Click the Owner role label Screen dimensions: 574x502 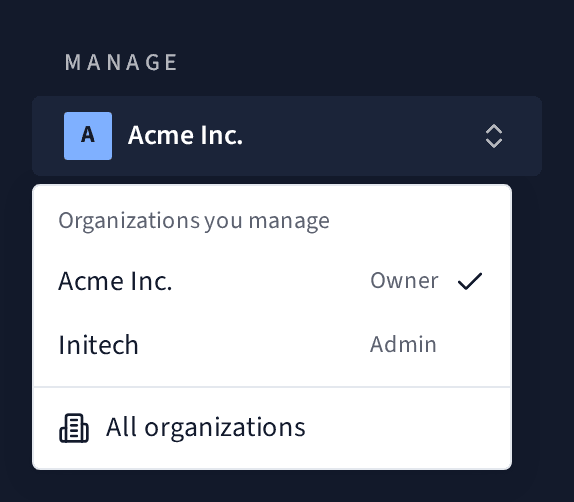click(404, 281)
